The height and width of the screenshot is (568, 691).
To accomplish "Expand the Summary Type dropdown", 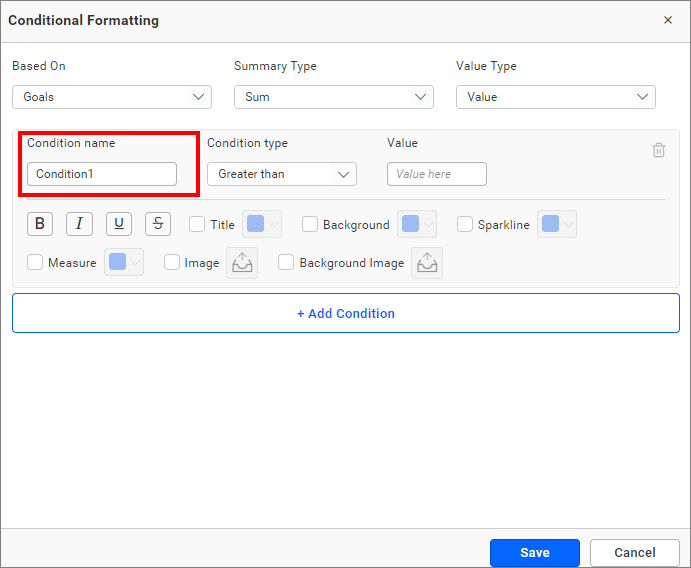I will coord(334,97).
